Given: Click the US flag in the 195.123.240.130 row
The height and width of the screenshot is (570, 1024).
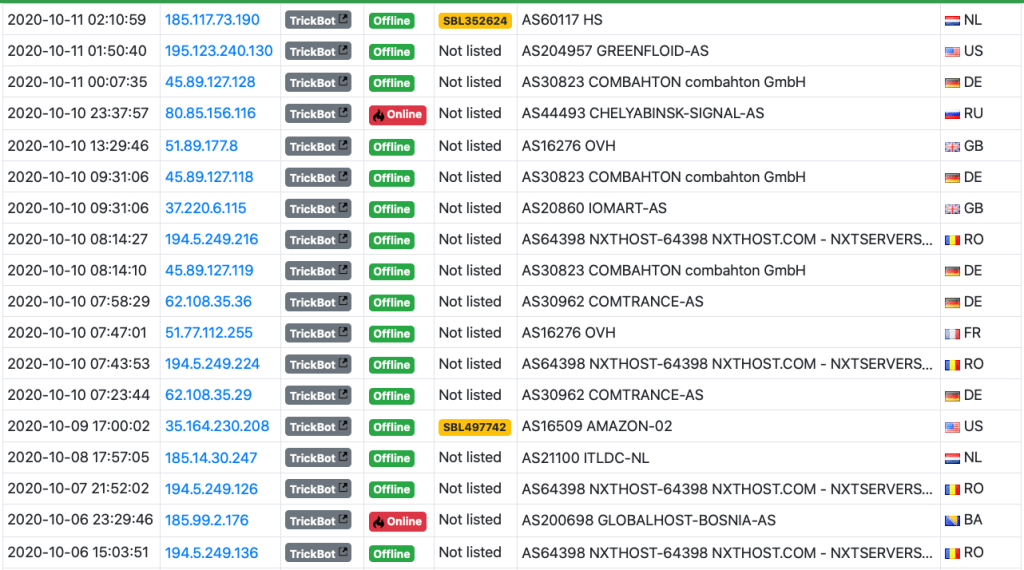Looking at the screenshot, I should (x=952, y=52).
